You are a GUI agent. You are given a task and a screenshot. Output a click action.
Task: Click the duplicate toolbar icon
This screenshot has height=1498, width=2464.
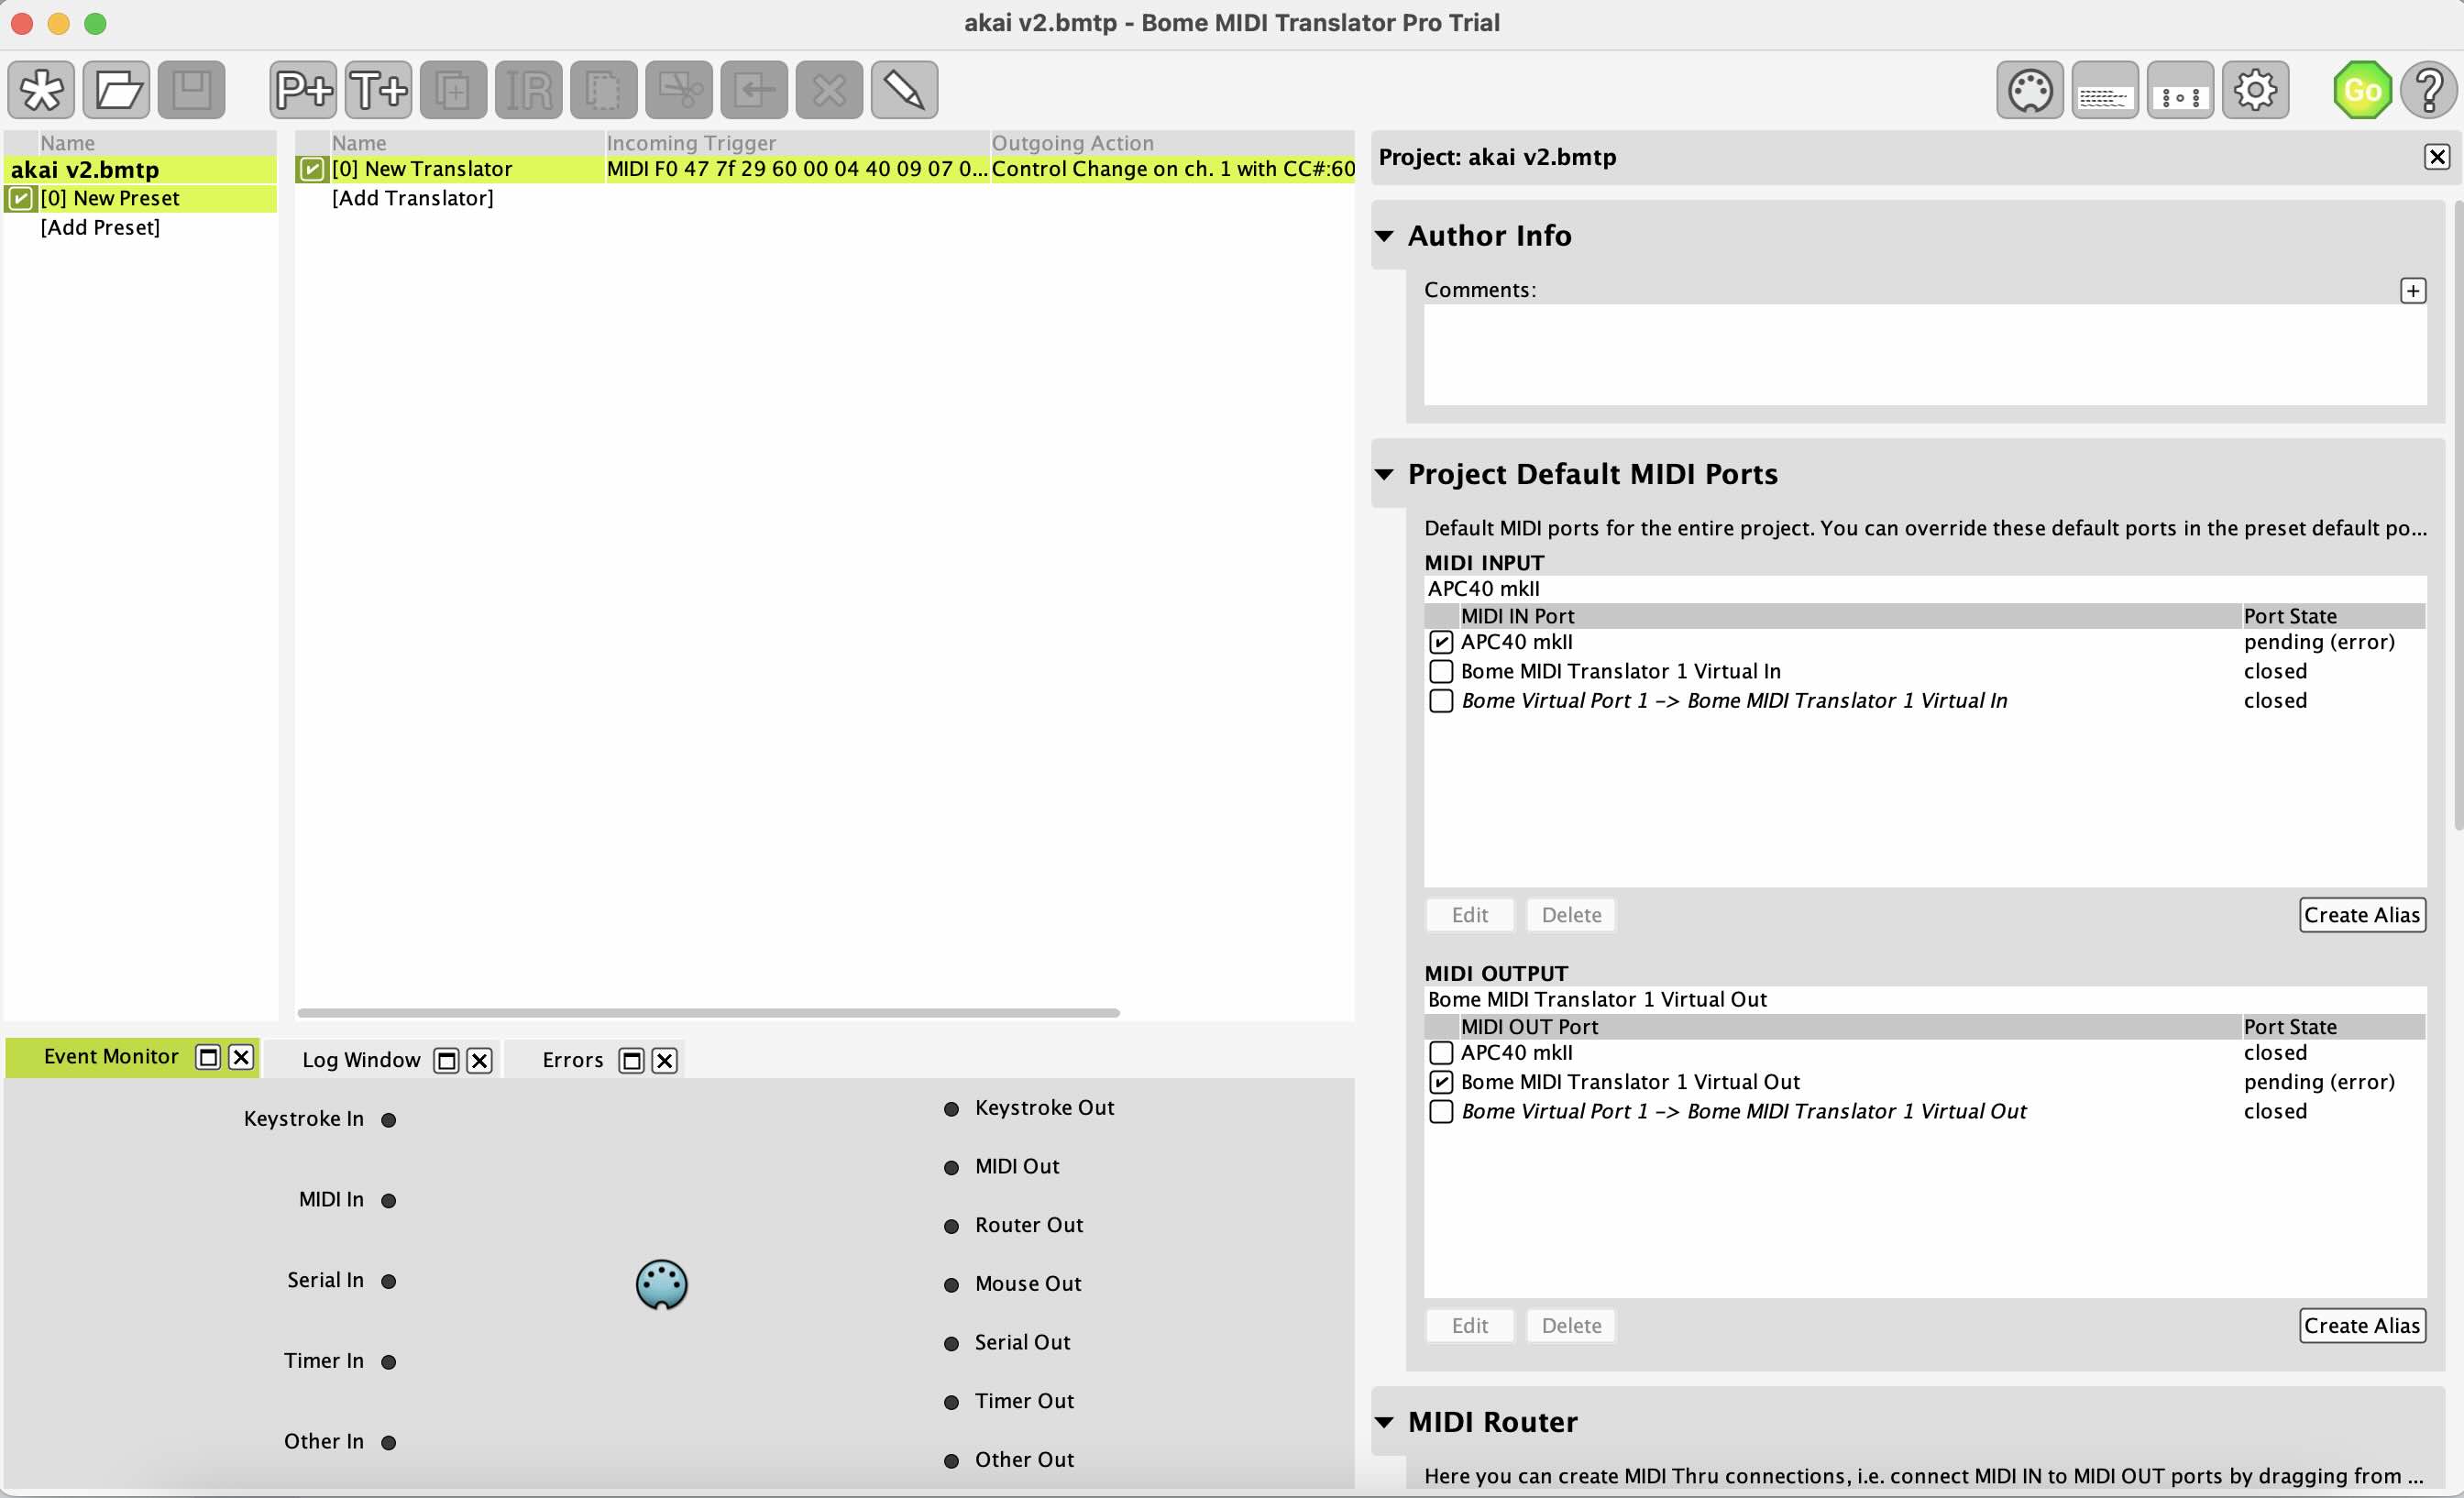pyautogui.click(x=453, y=90)
